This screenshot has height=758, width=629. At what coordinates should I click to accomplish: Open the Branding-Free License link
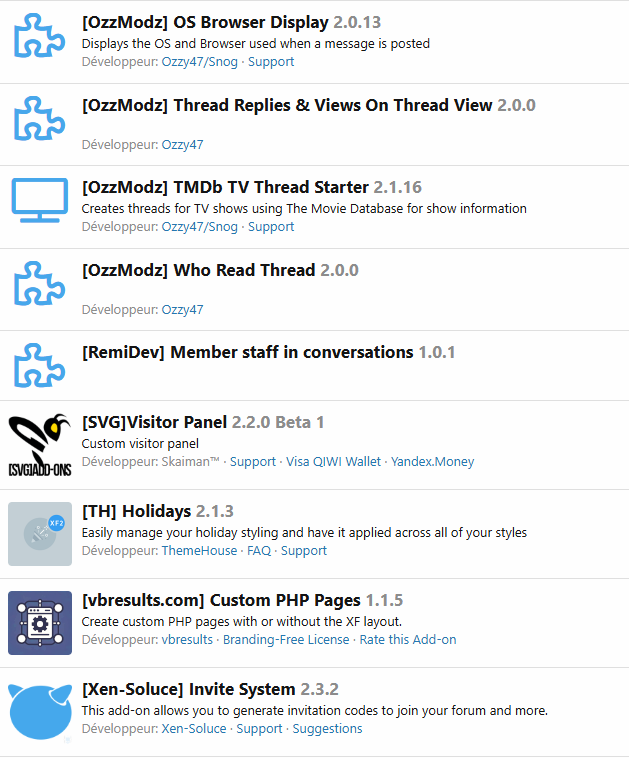pyautogui.click(x=286, y=640)
